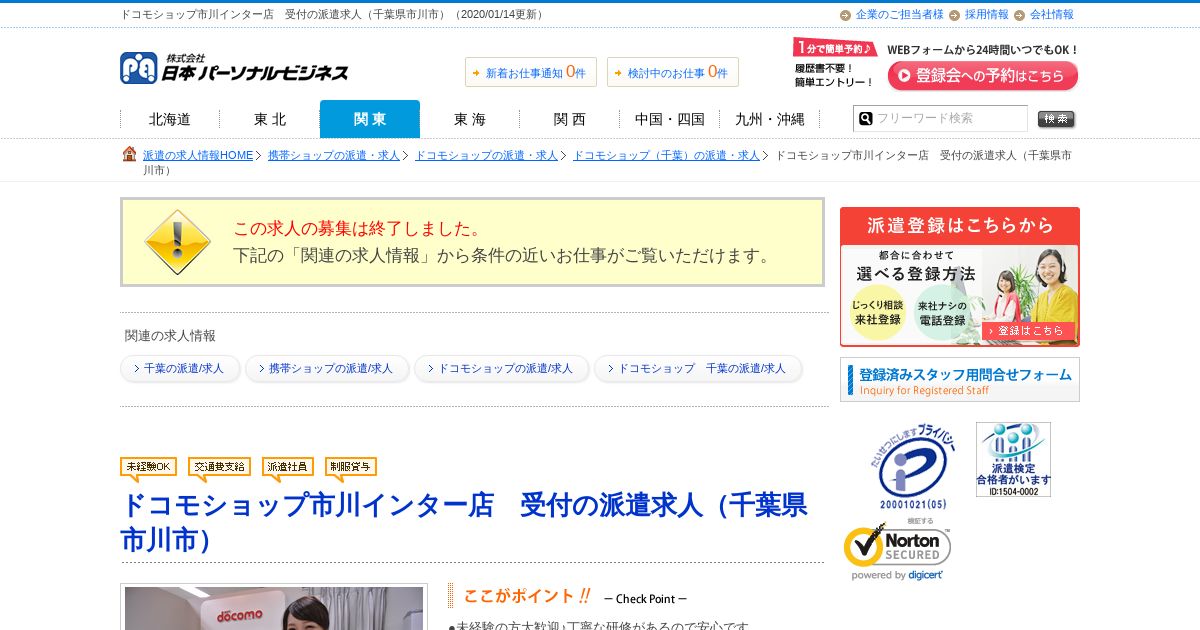Select the 九州・沖縄 region tab
This screenshot has height=630, width=1200.
click(x=770, y=119)
